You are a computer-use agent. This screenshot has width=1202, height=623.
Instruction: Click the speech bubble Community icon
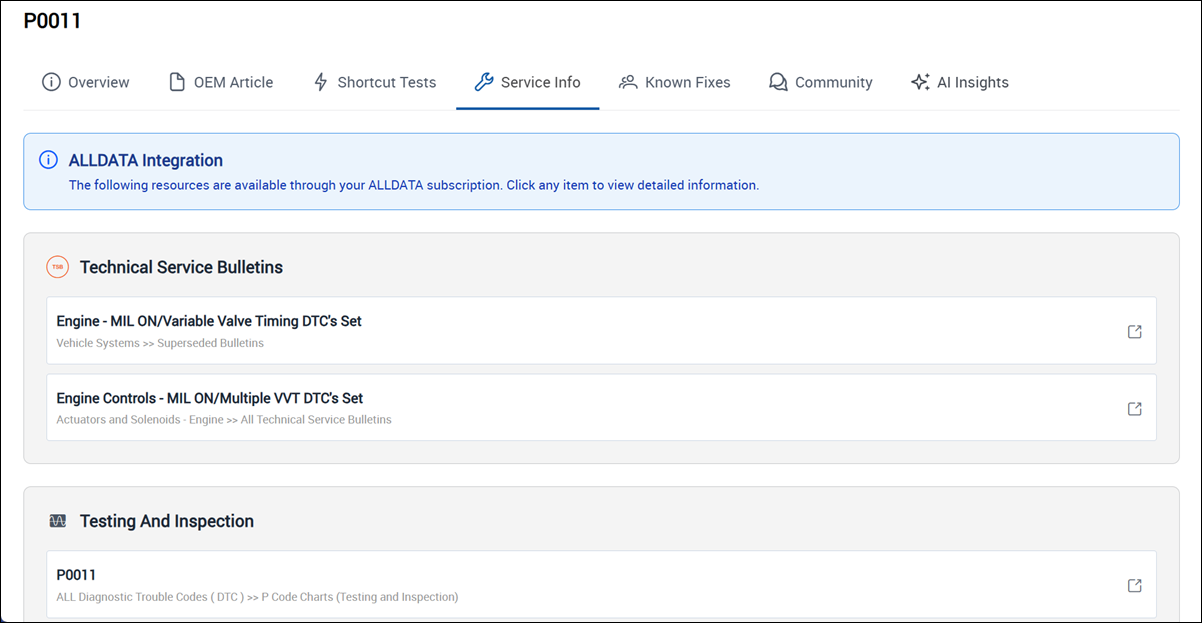click(778, 82)
